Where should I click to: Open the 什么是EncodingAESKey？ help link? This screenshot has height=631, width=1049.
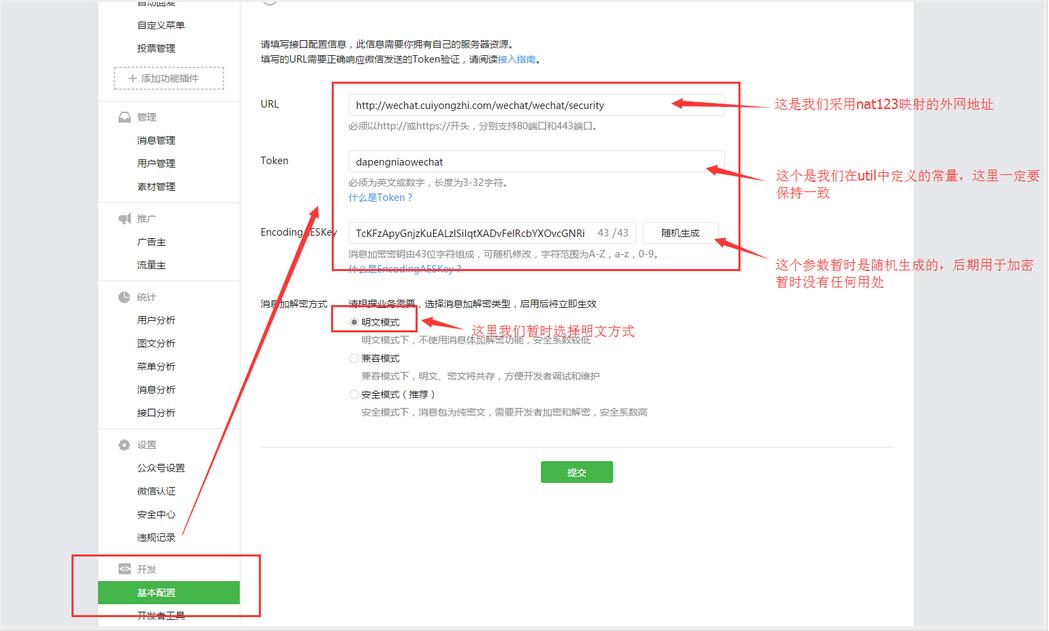405,269
